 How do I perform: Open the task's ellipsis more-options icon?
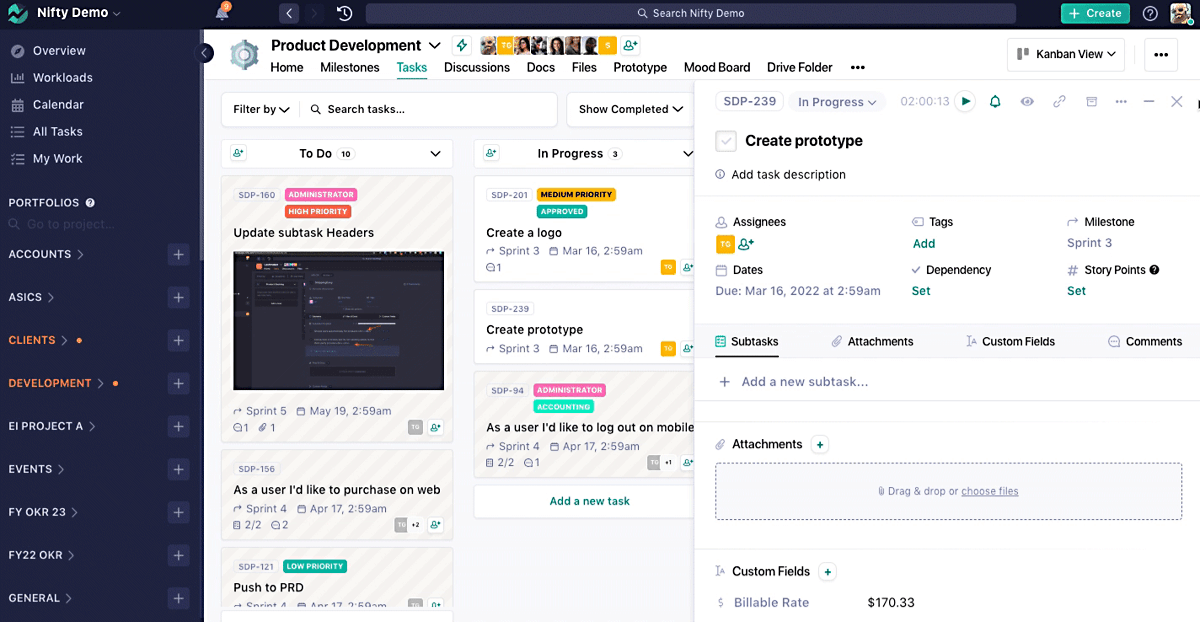(x=1120, y=101)
